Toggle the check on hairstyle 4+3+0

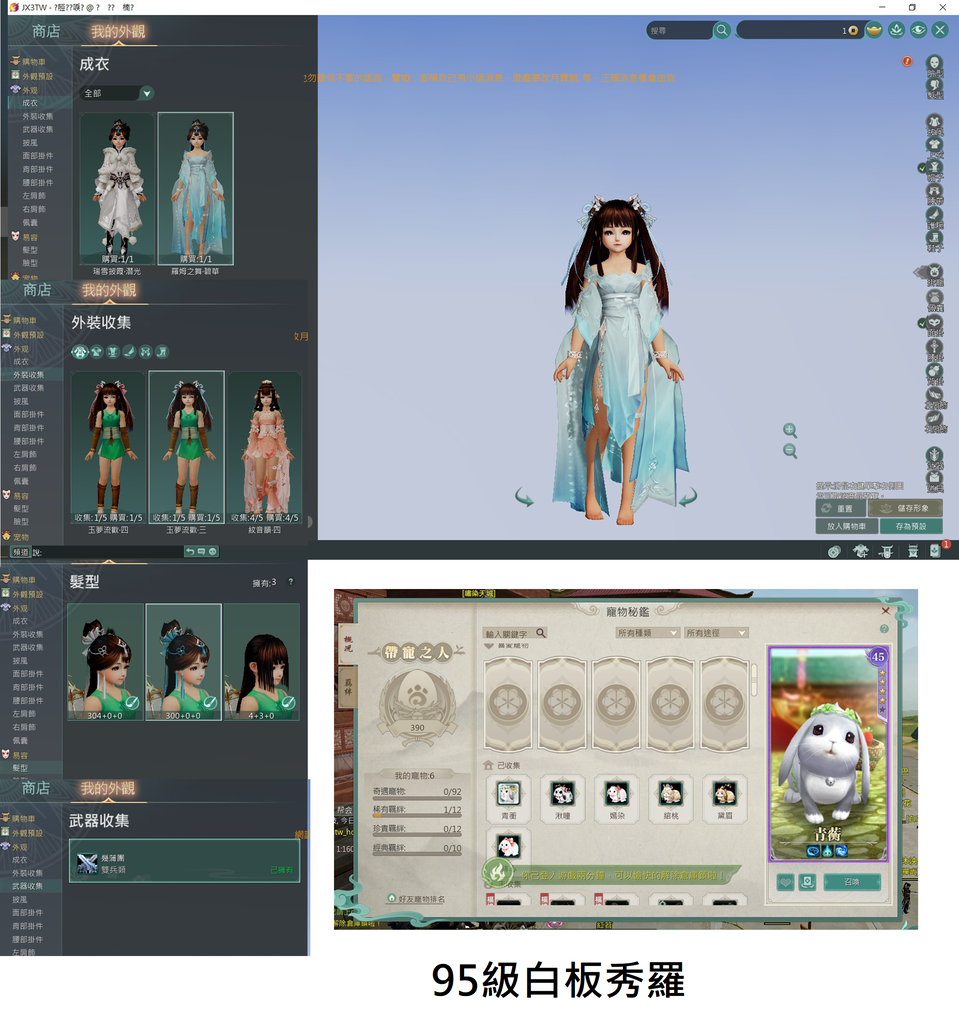[x=288, y=703]
